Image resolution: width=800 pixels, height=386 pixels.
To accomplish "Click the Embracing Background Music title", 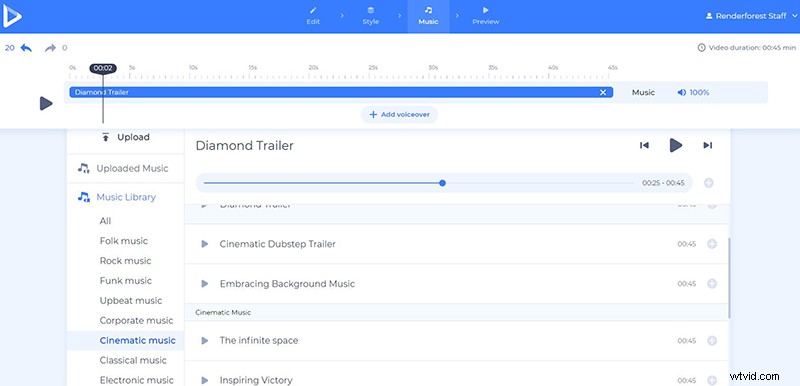I will tap(287, 284).
